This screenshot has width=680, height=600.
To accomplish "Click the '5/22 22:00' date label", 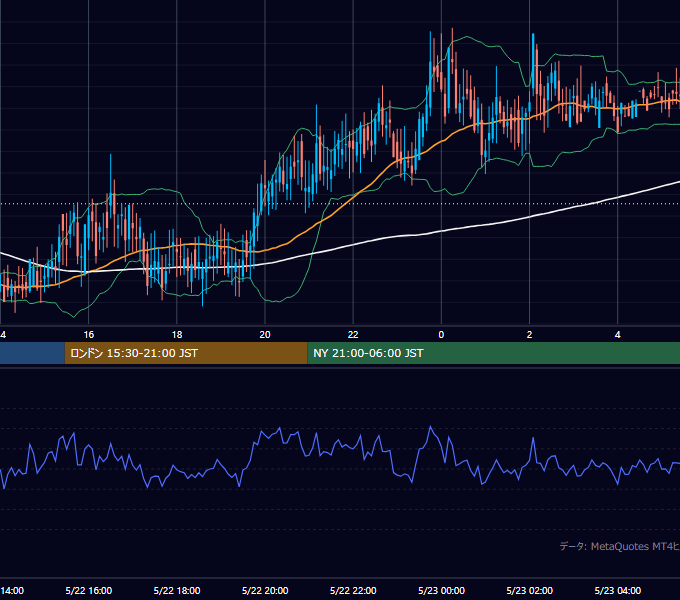I will [x=353, y=591].
